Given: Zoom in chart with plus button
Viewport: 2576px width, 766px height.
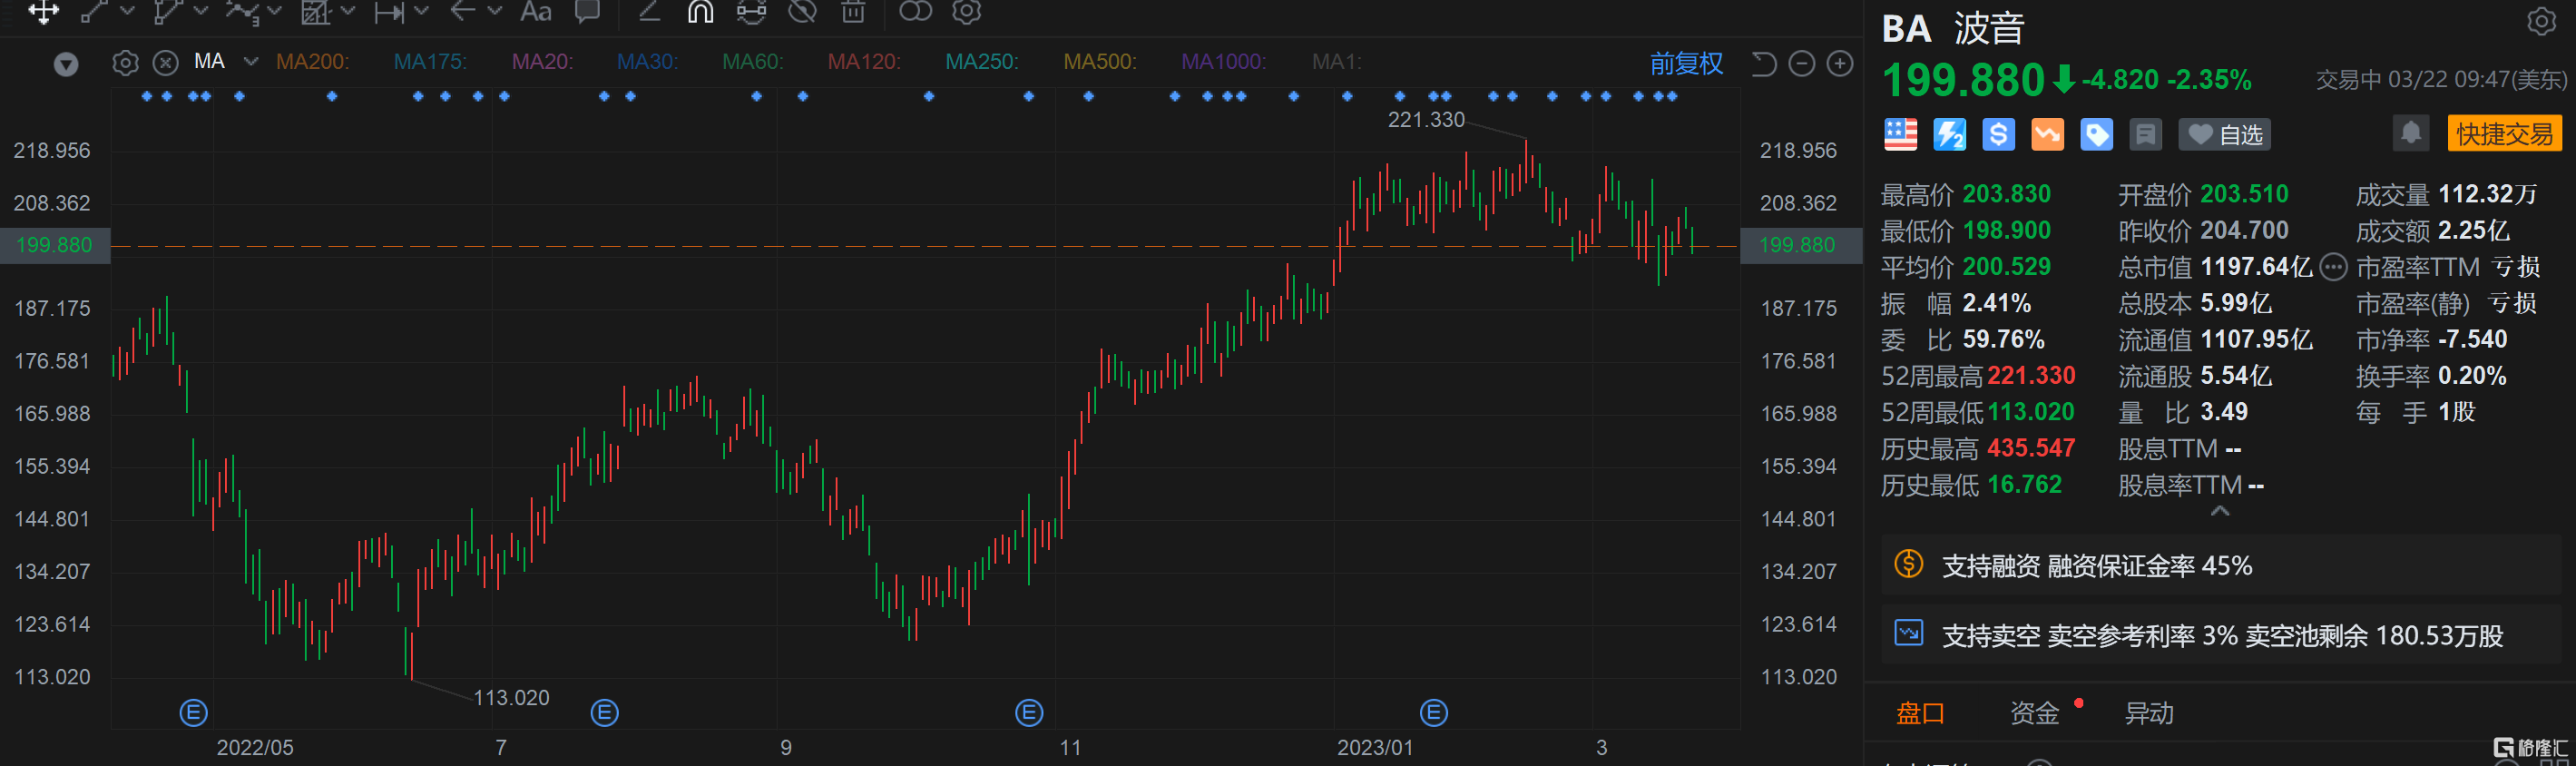Looking at the screenshot, I should pos(1840,64).
